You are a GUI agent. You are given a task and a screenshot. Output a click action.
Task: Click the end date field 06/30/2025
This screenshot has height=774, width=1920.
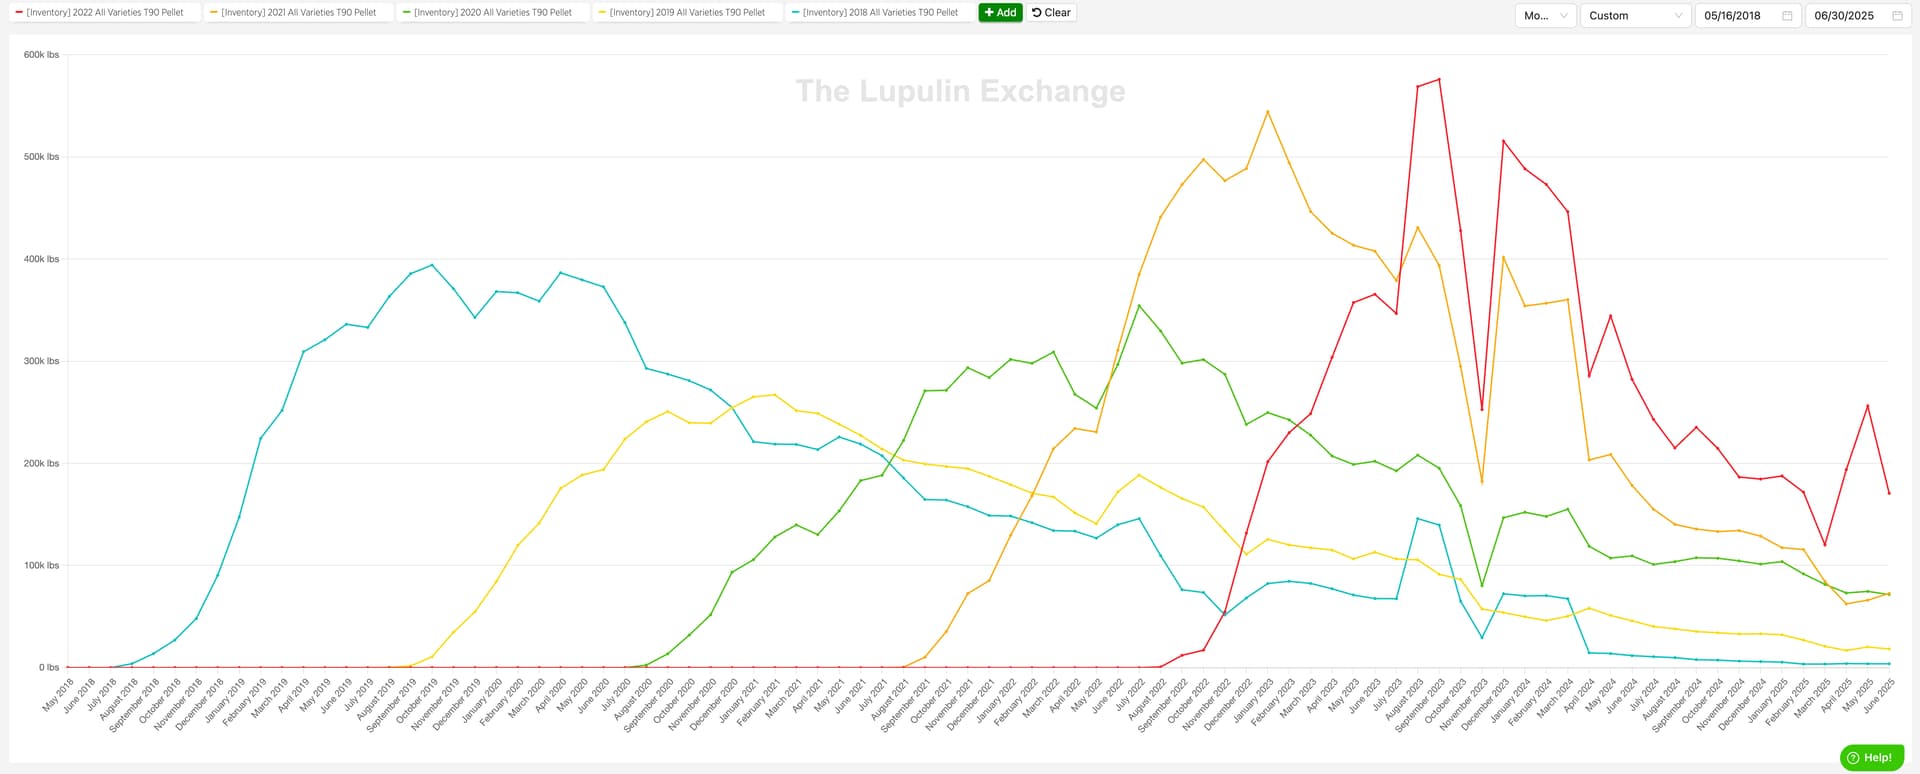[1858, 16]
